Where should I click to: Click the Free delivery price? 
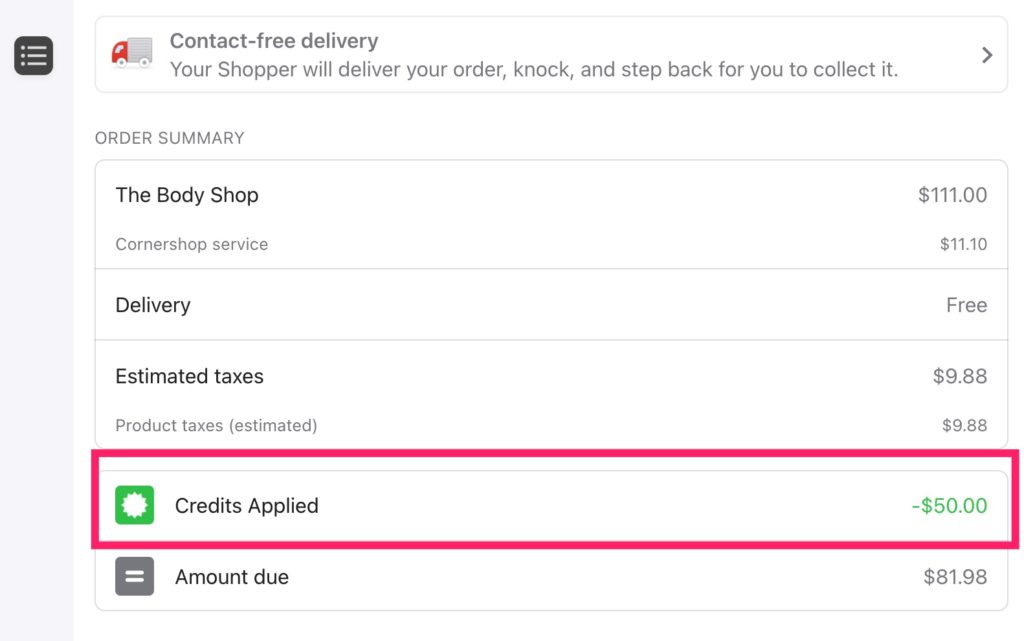pyautogui.click(x=966, y=305)
